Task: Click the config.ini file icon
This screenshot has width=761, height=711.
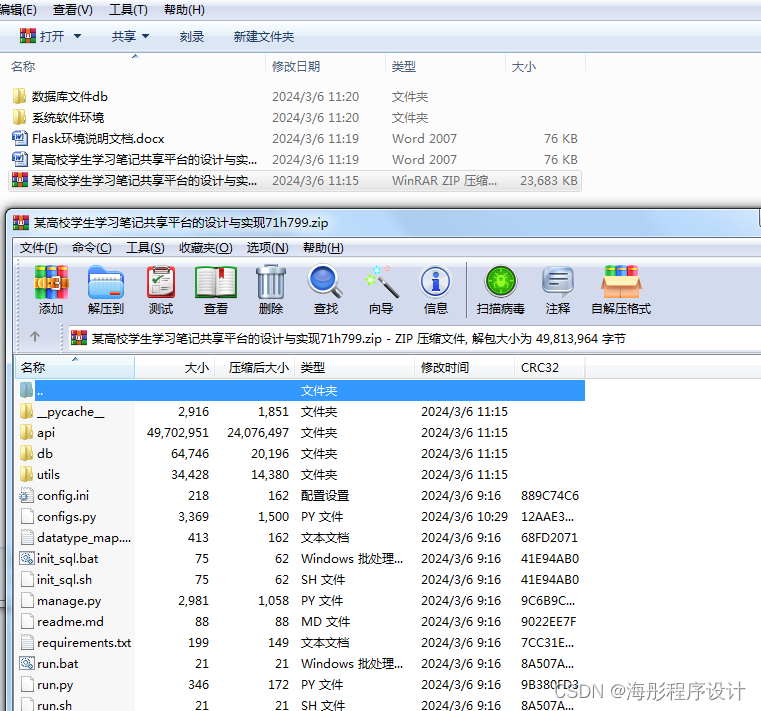Action: pyautogui.click(x=26, y=496)
